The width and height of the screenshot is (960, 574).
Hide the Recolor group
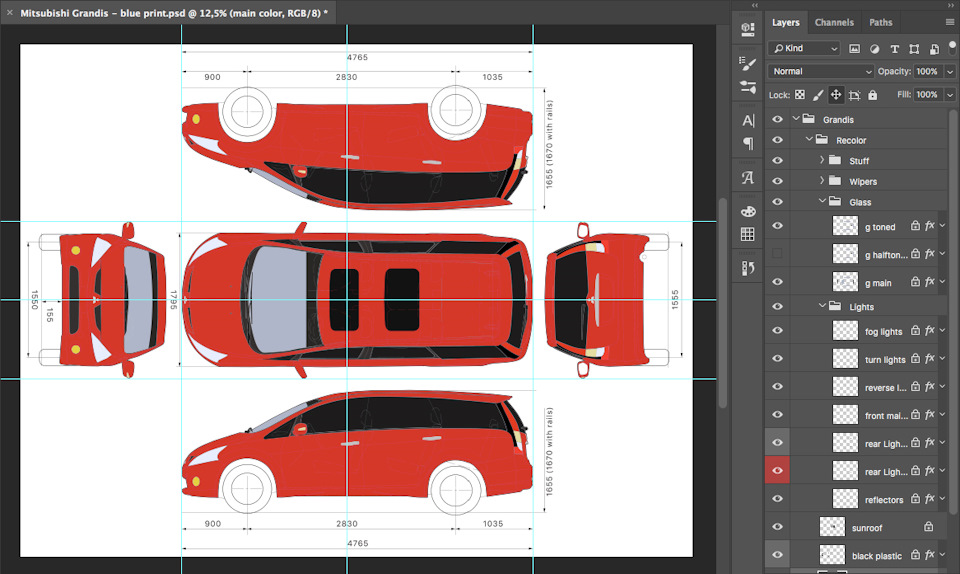(x=778, y=140)
